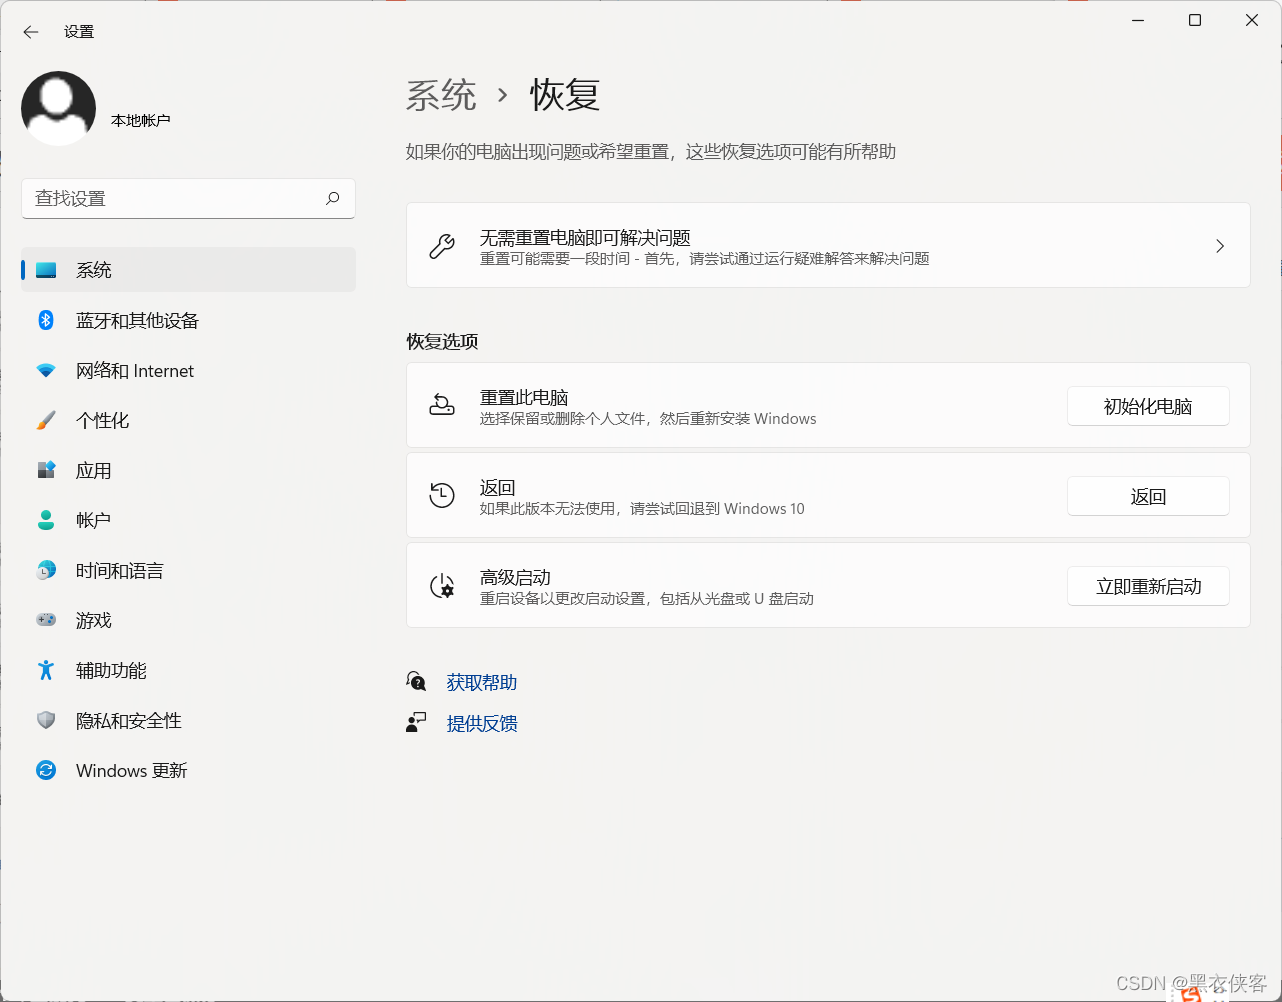
Task: Click the 本地帐户 account name
Action: [141, 120]
